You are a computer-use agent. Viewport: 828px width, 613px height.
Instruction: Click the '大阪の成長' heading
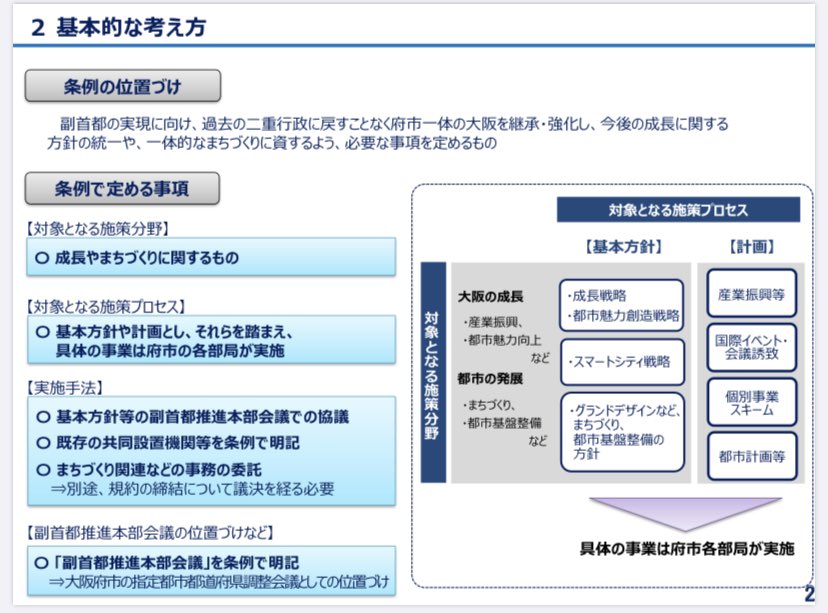click(491, 297)
